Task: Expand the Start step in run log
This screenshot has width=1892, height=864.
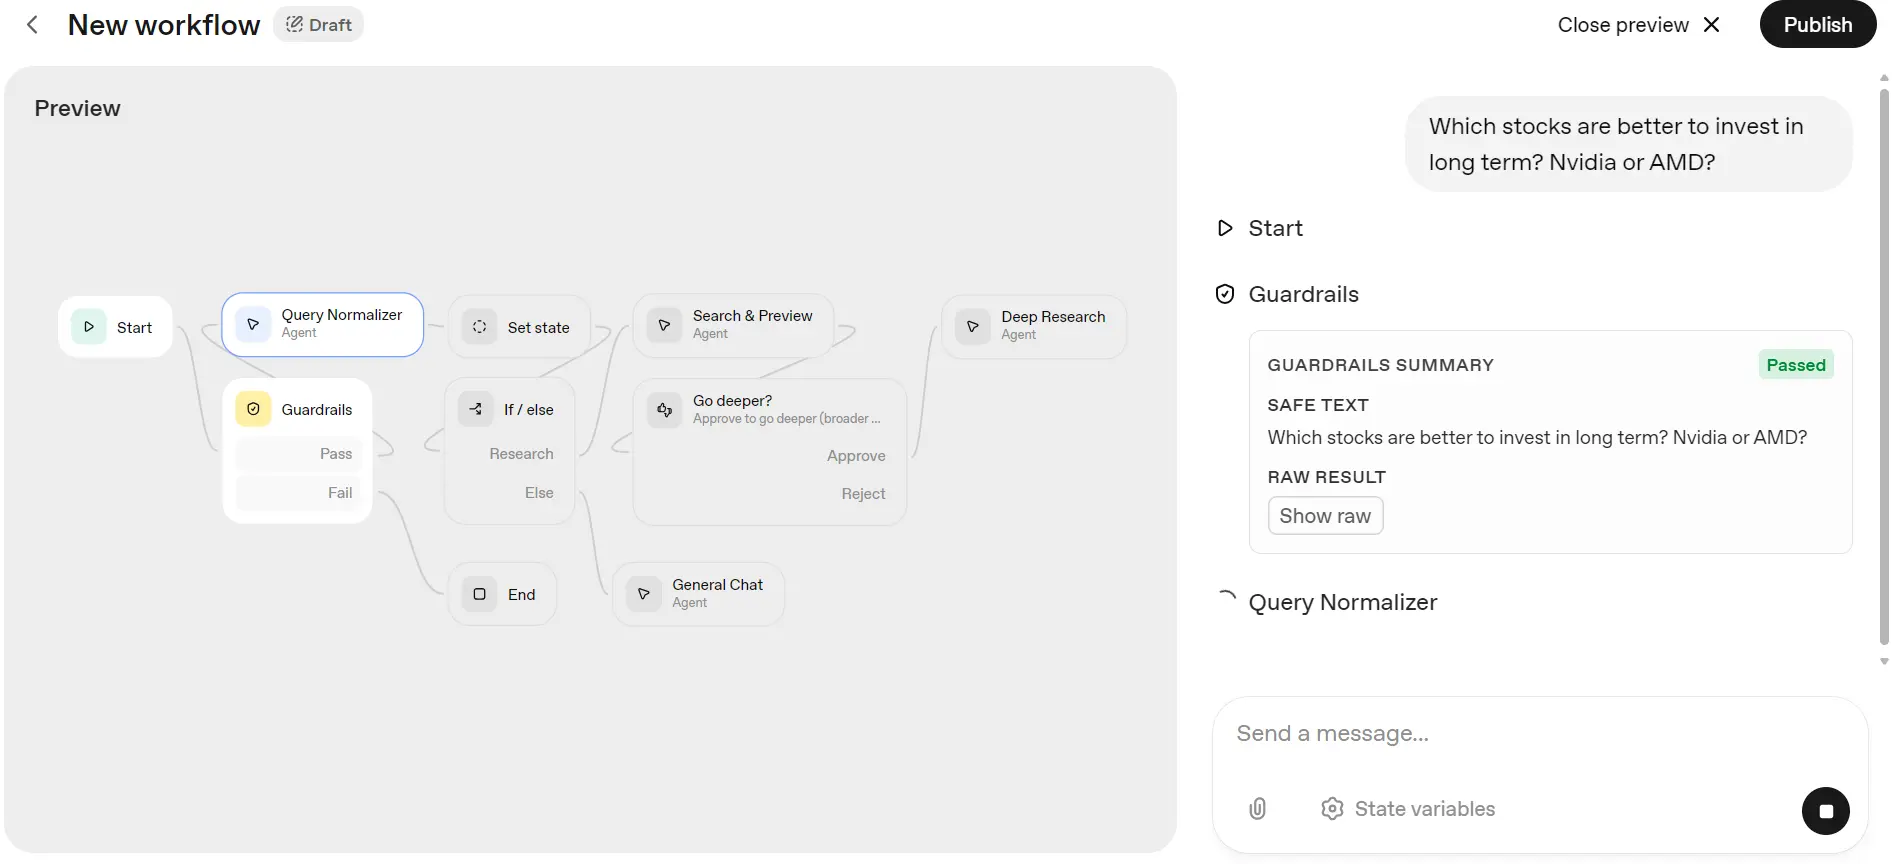Action: tap(1274, 228)
